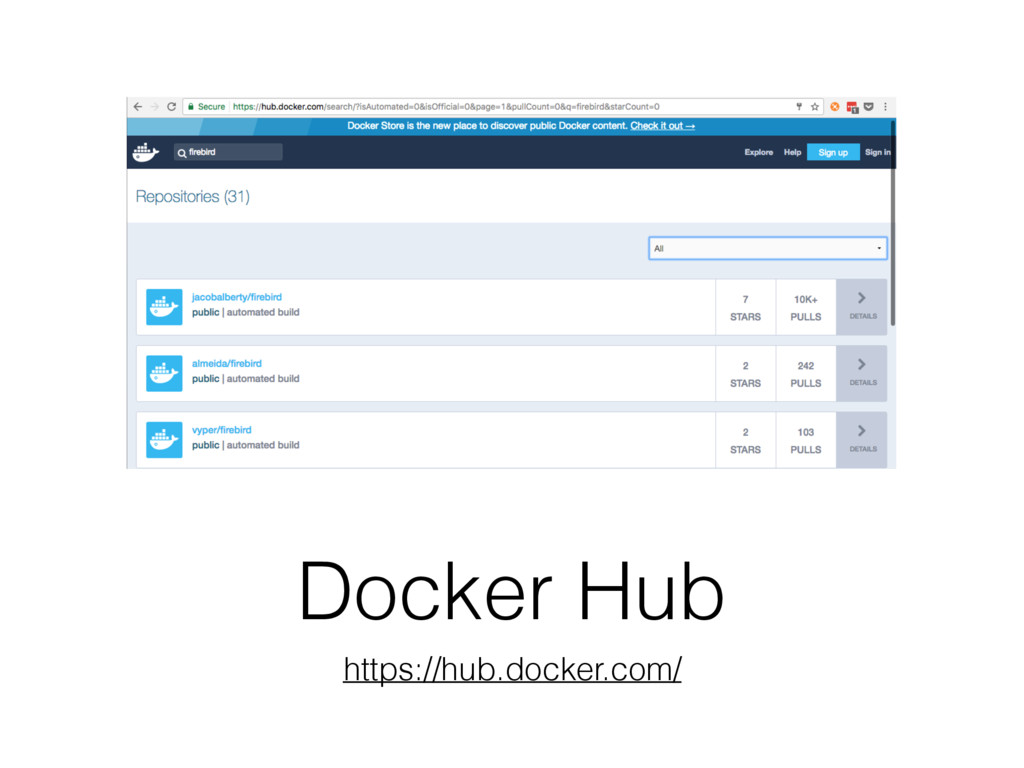
Task: Open the vyper/firebird repository link
Action: click(221, 430)
